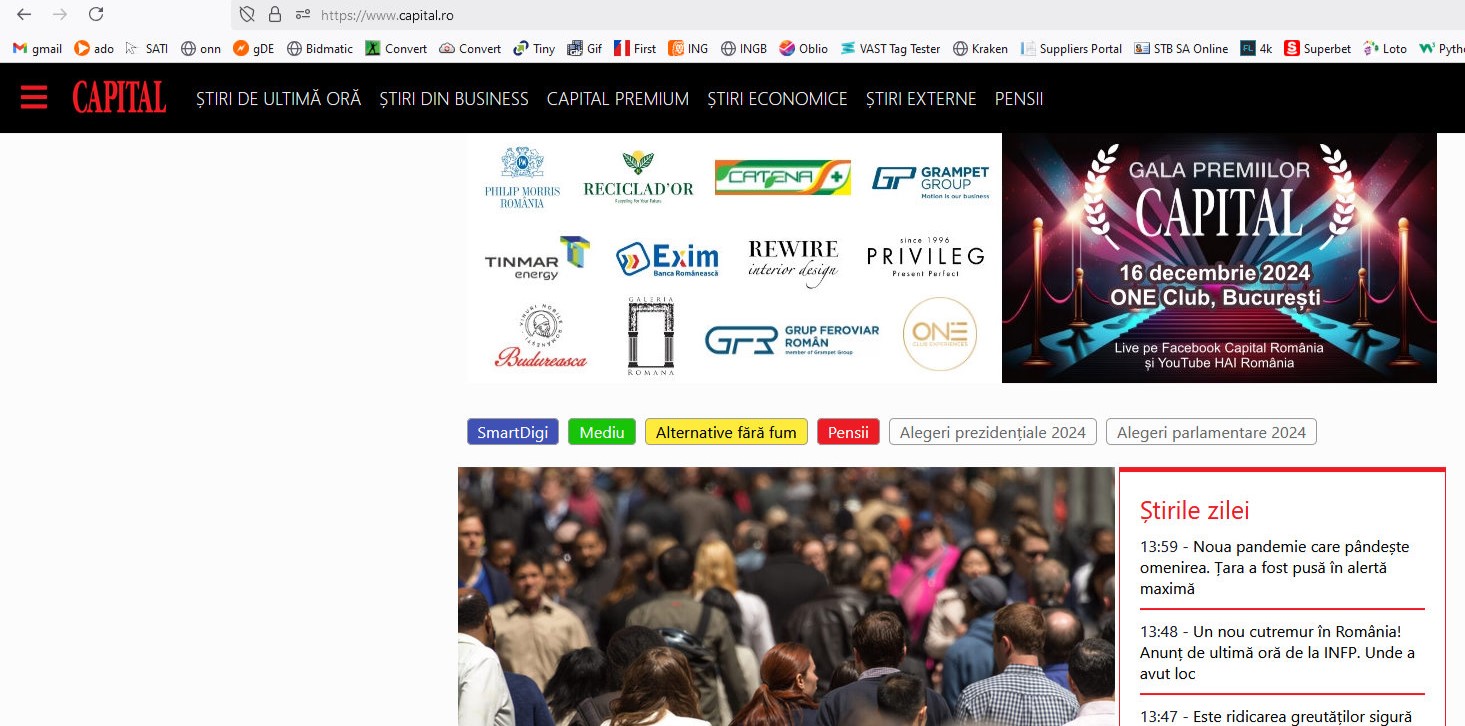Open the Gala Premiilor Capital banner
The height and width of the screenshot is (726, 1465).
tap(1219, 258)
